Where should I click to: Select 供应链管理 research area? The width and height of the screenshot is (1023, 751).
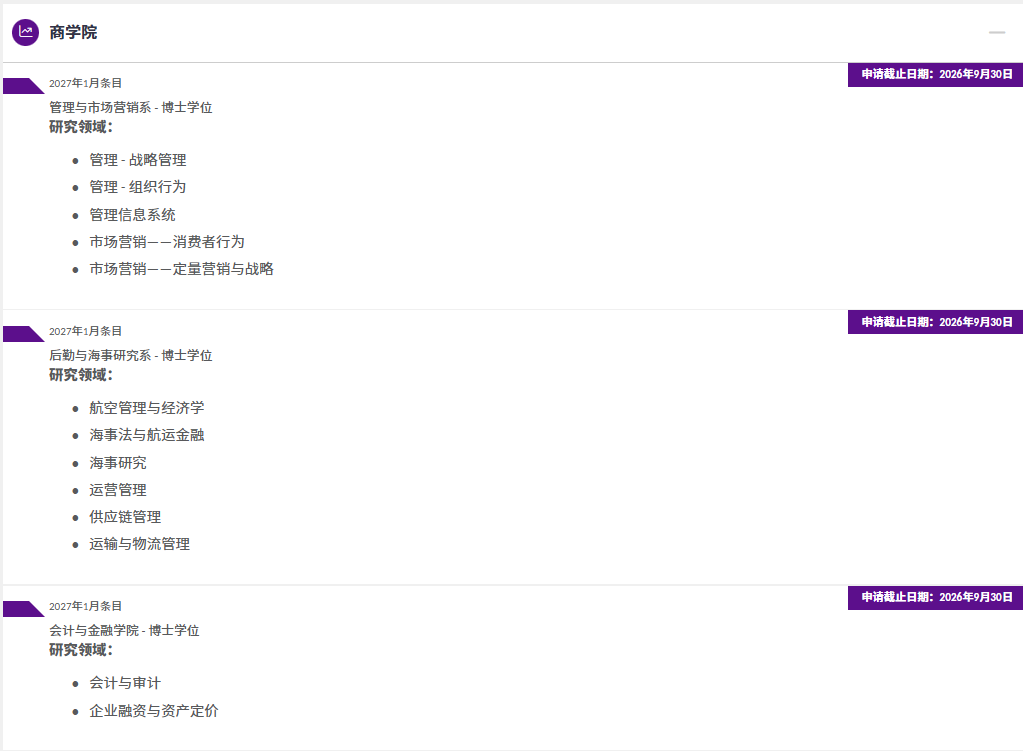click(125, 517)
